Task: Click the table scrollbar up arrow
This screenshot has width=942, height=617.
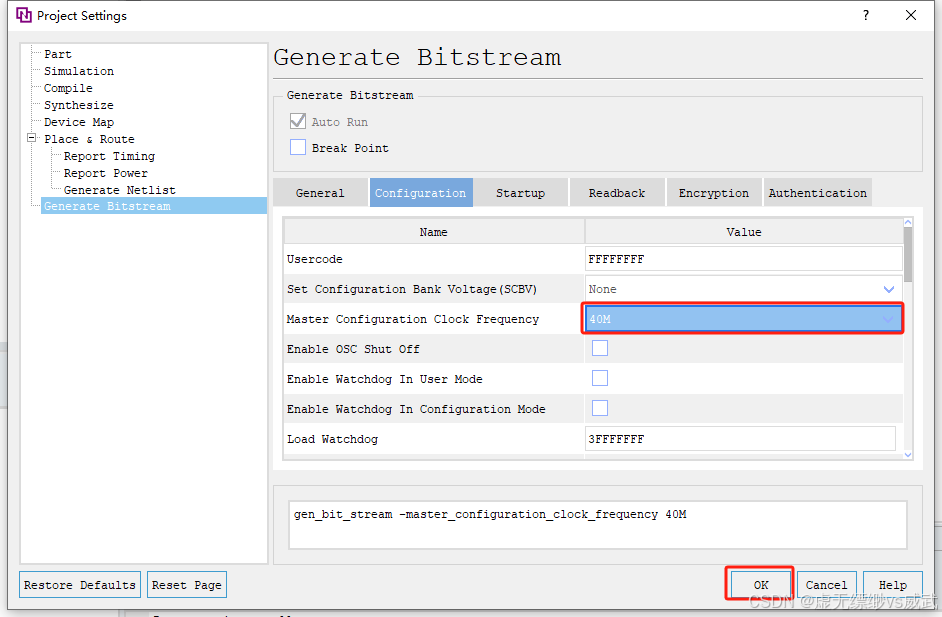Action: pyautogui.click(x=908, y=222)
